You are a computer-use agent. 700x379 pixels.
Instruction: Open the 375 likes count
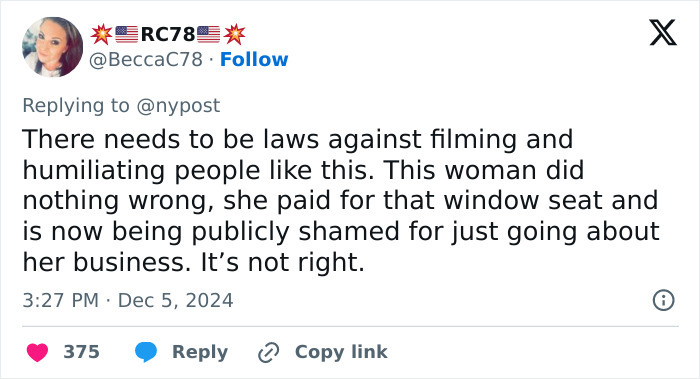(81, 352)
